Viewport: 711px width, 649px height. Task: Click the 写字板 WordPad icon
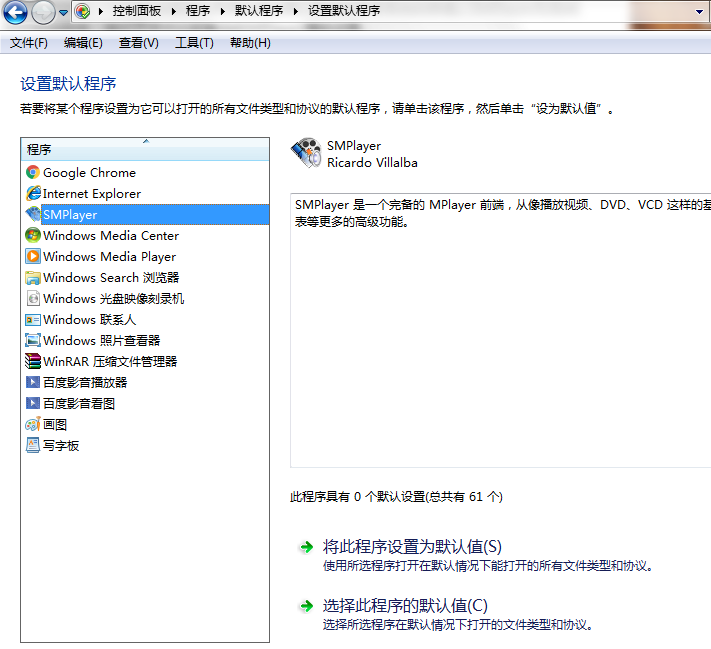click(33, 445)
